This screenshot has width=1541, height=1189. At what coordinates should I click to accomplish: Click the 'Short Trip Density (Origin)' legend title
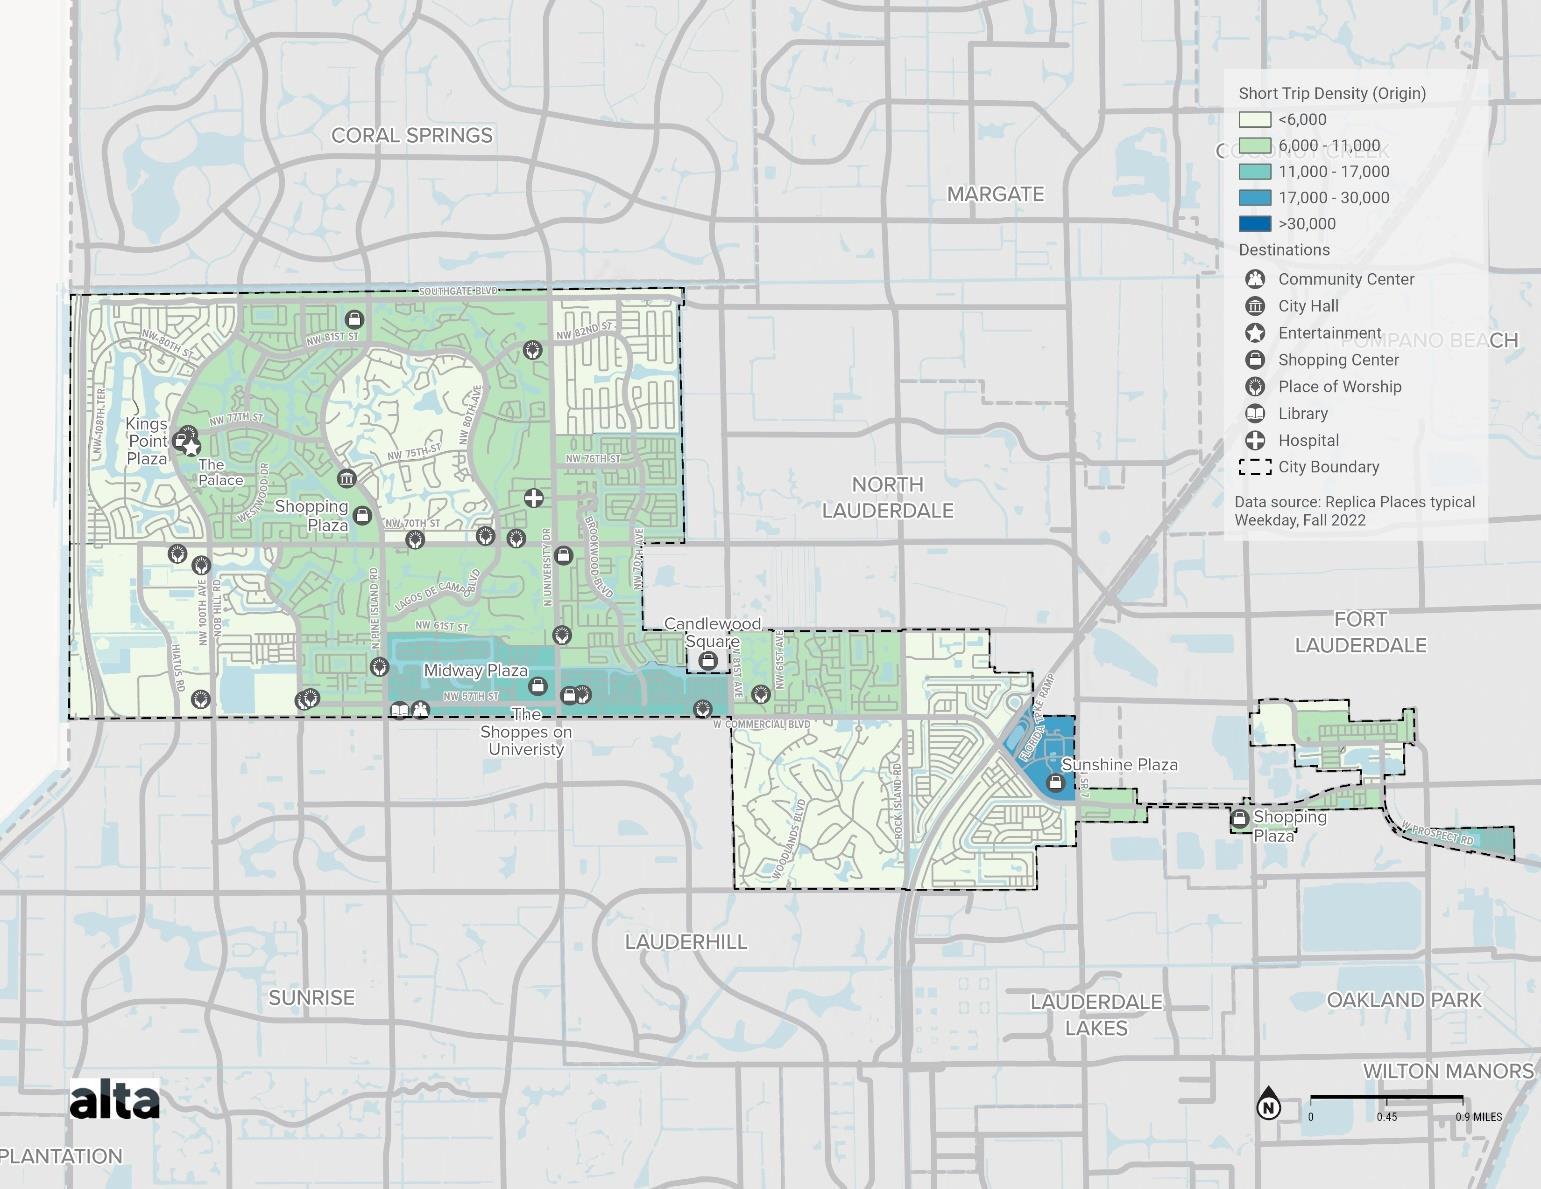click(1332, 93)
